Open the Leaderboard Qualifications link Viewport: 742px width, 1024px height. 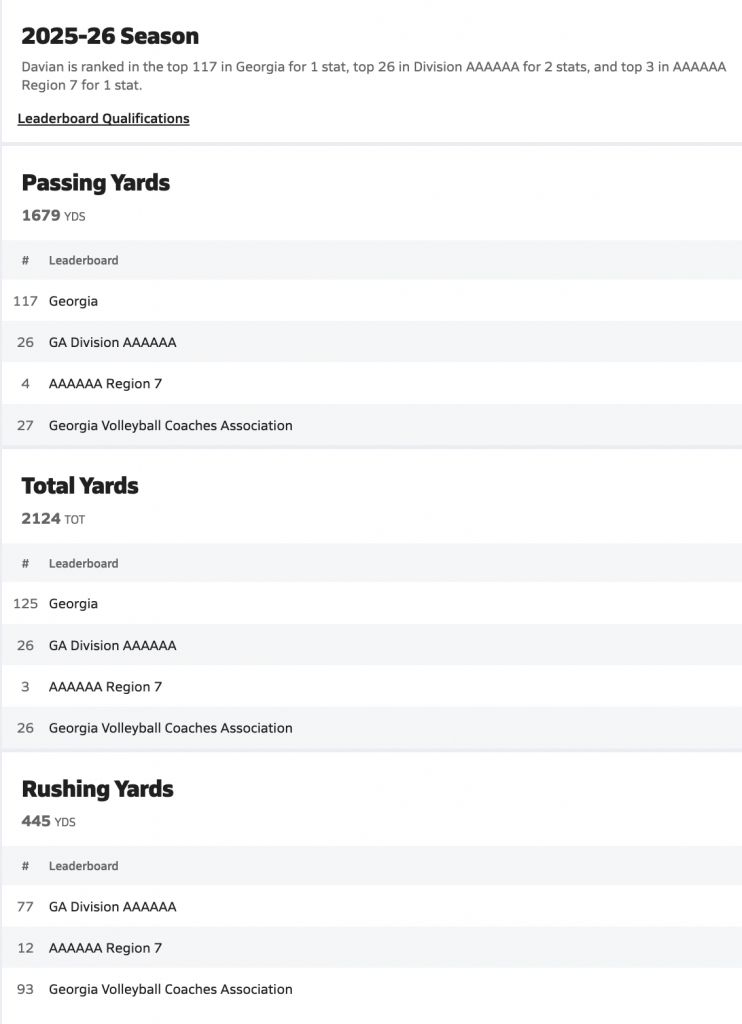pyautogui.click(x=103, y=119)
